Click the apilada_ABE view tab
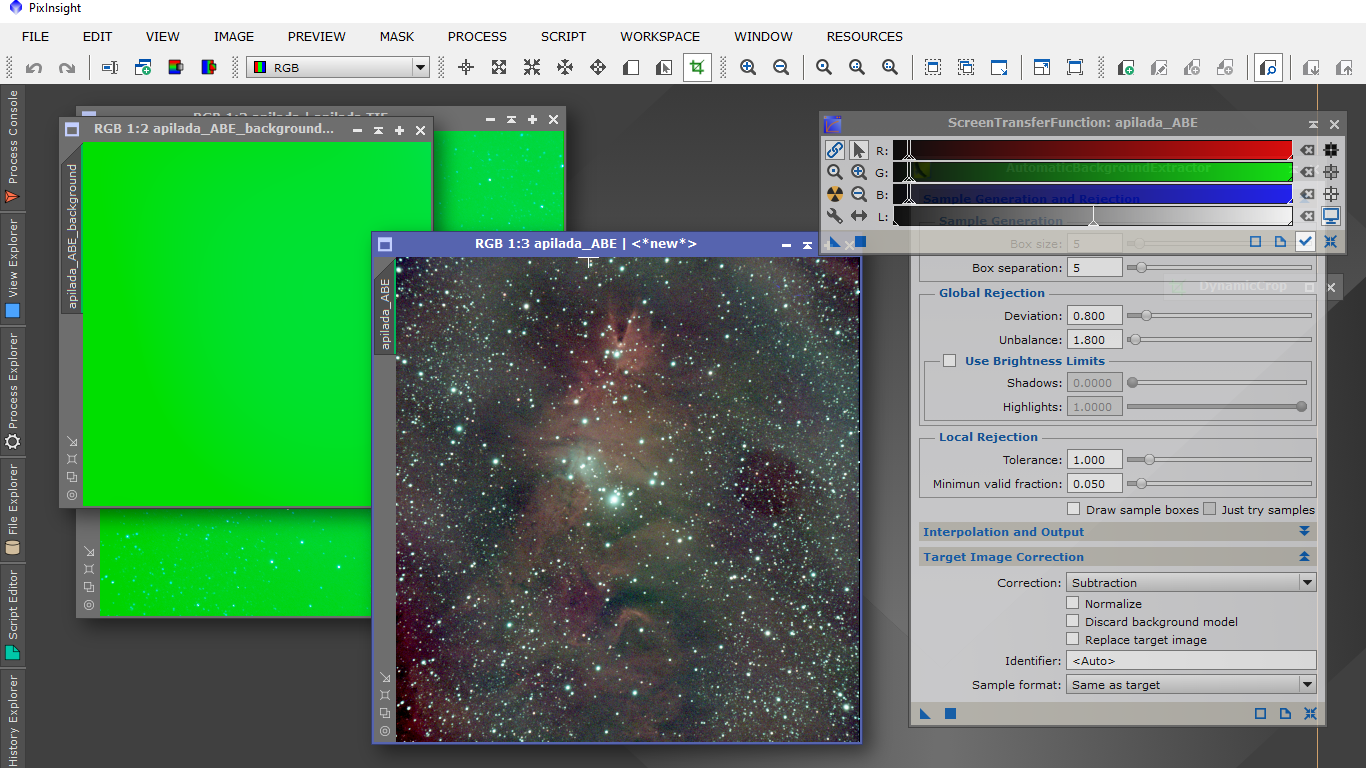The image size is (1366, 768). [x=385, y=313]
